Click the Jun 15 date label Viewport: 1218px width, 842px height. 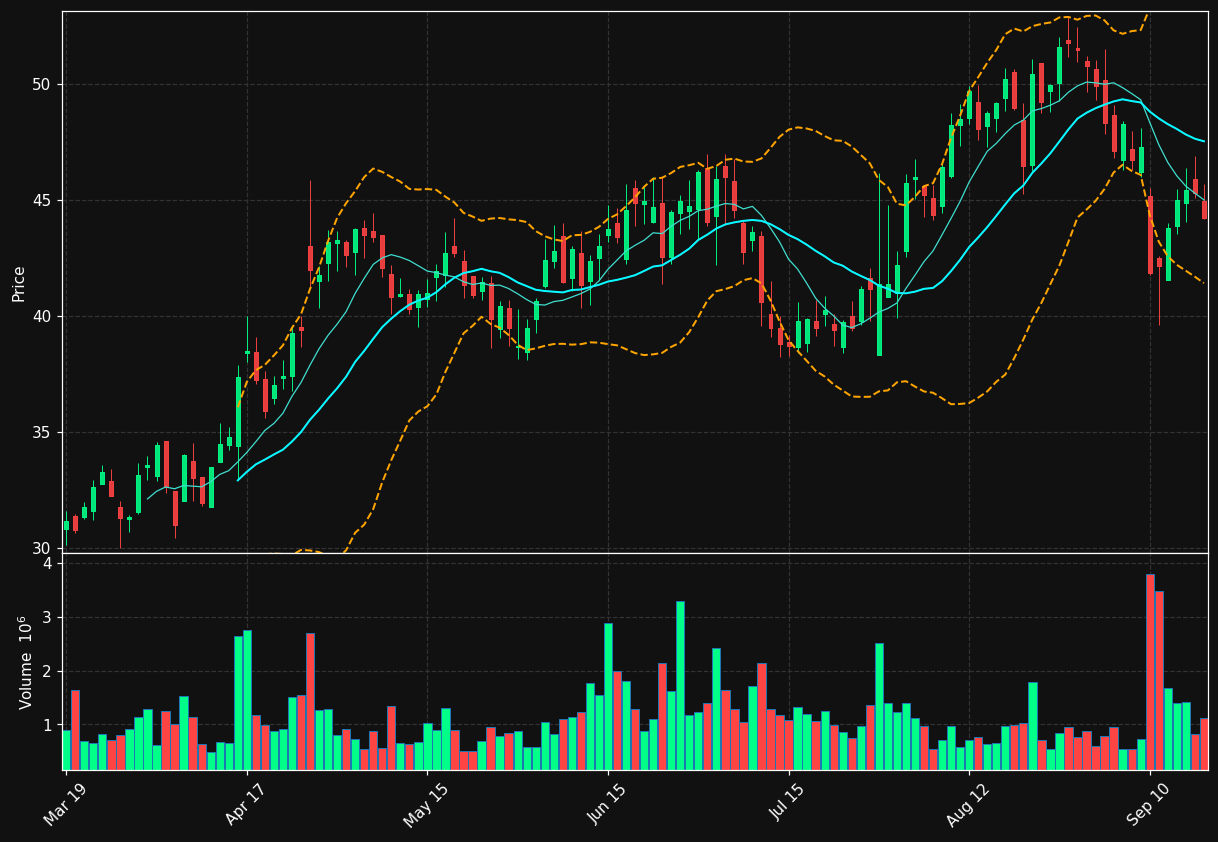click(606, 803)
